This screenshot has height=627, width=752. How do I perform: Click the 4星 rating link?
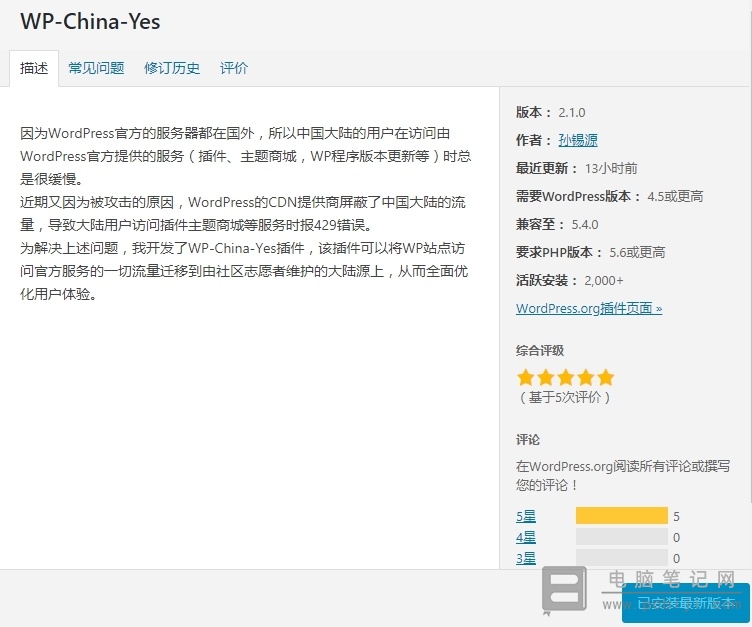(526, 537)
